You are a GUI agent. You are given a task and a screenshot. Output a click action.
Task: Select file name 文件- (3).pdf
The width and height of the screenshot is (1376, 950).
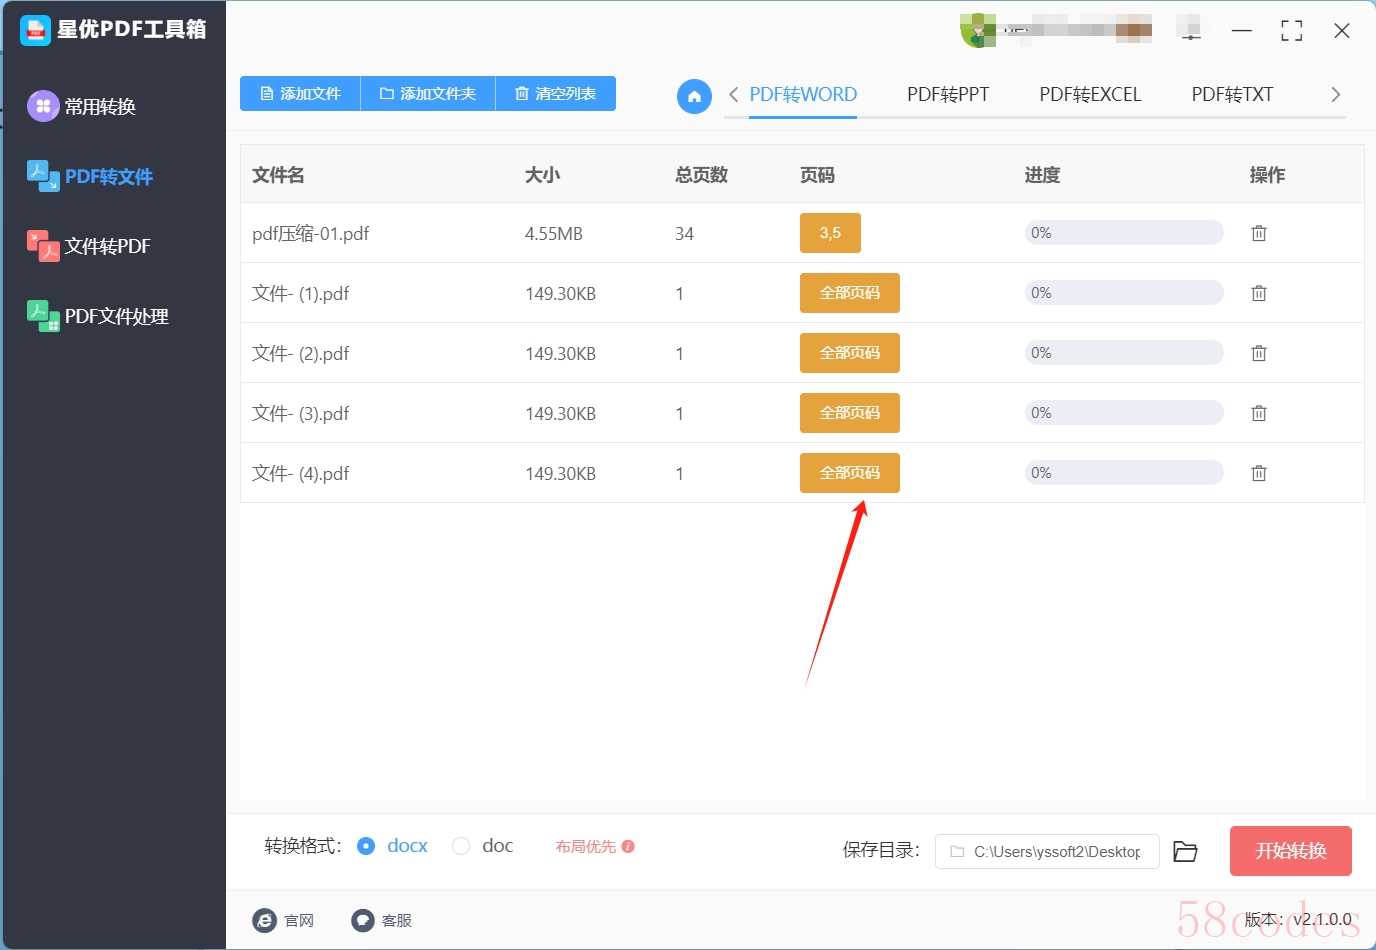tap(301, 413)
